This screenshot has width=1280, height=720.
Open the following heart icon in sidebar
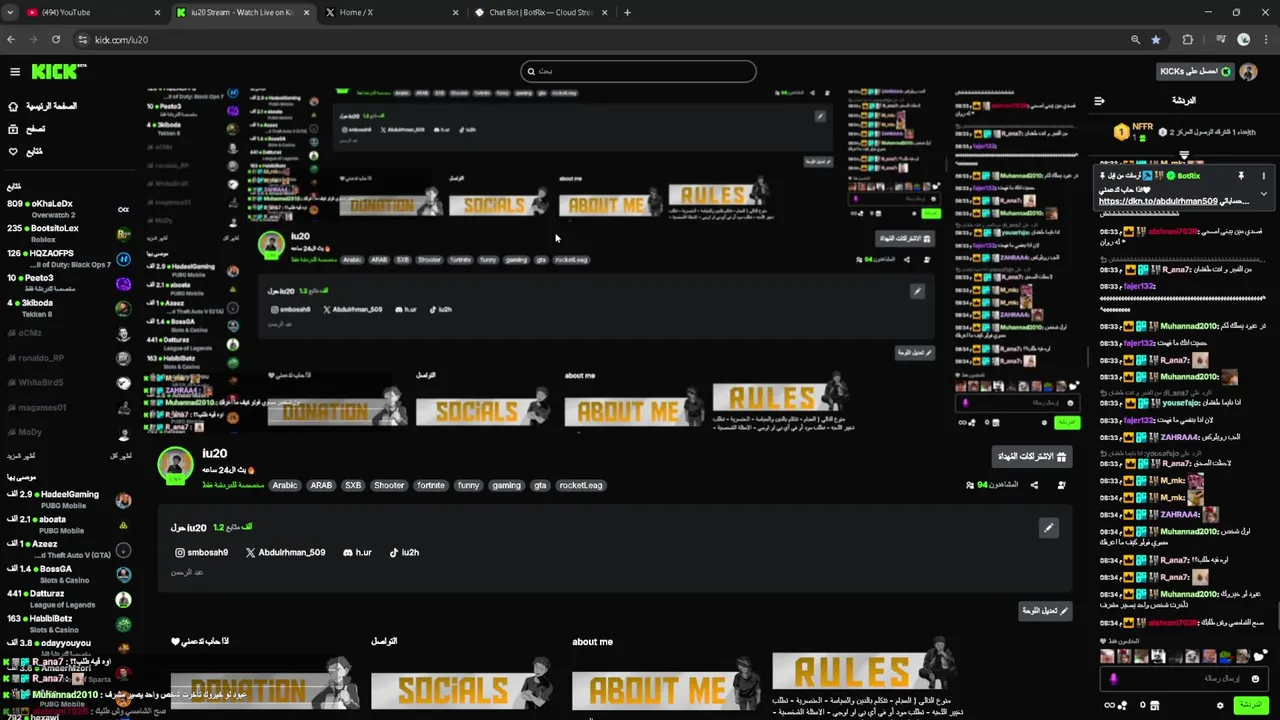13,151
